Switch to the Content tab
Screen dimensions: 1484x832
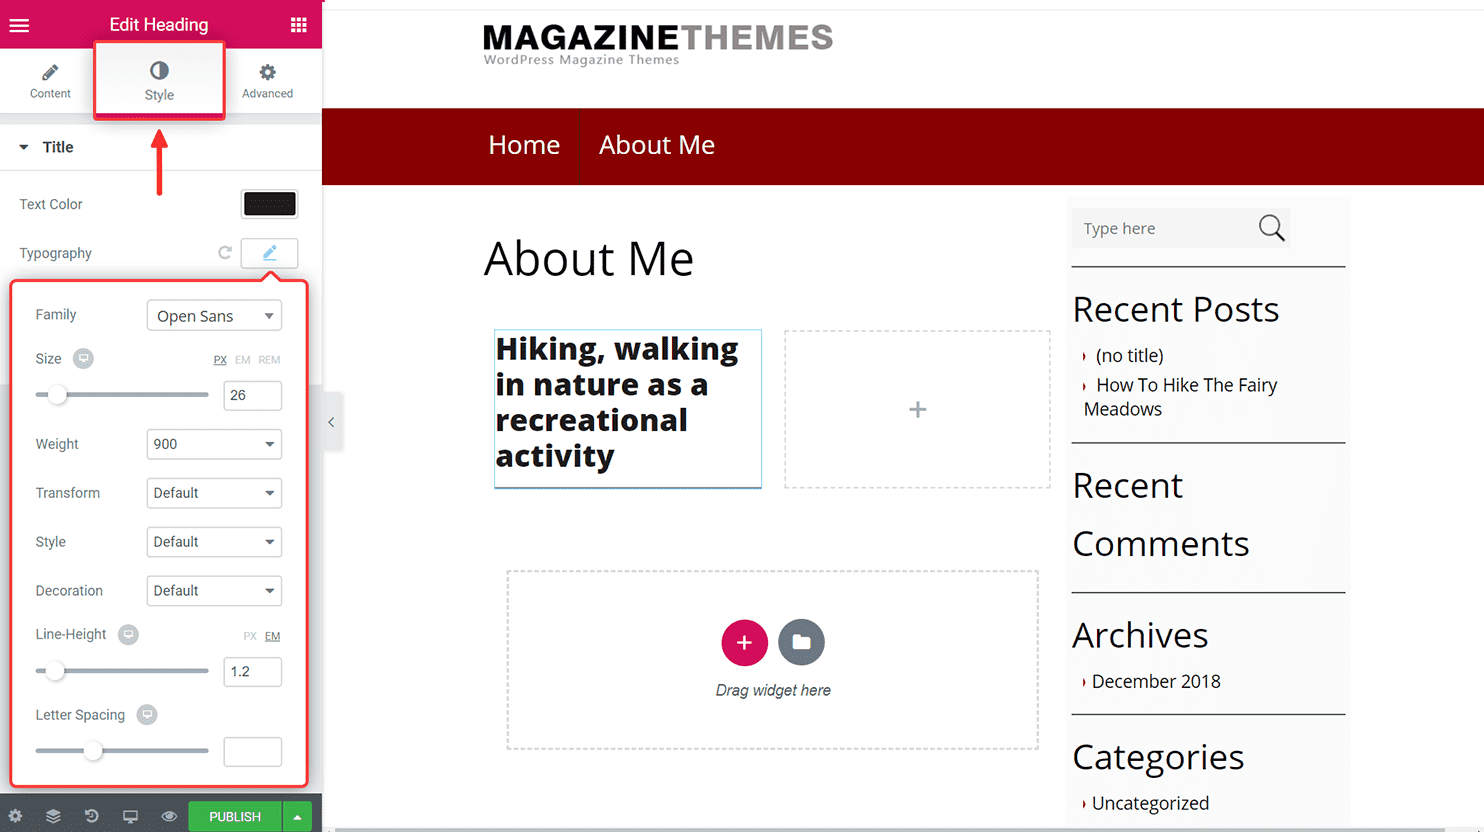click(x=50, y=81)
